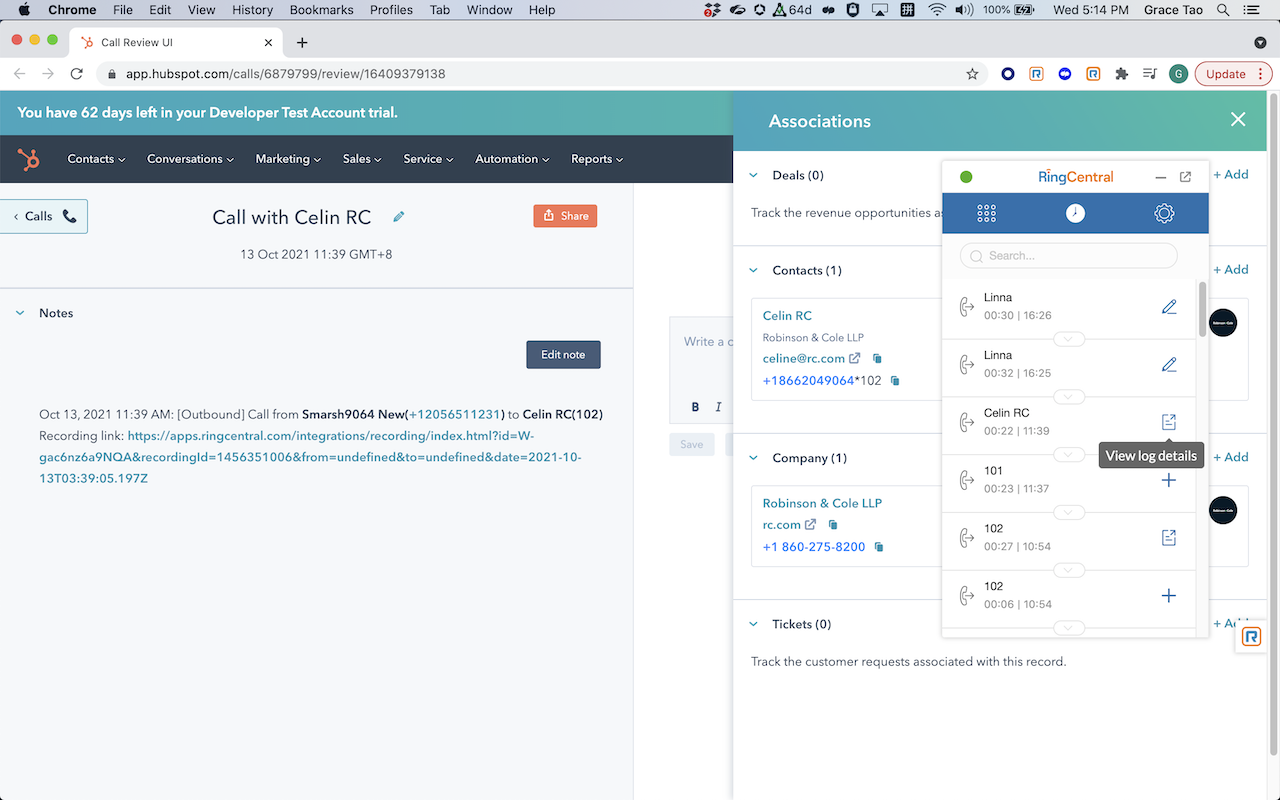This screenshot has height=800, width=1280.
Task: Bookmark the page with the star icon
Action: 971,73
